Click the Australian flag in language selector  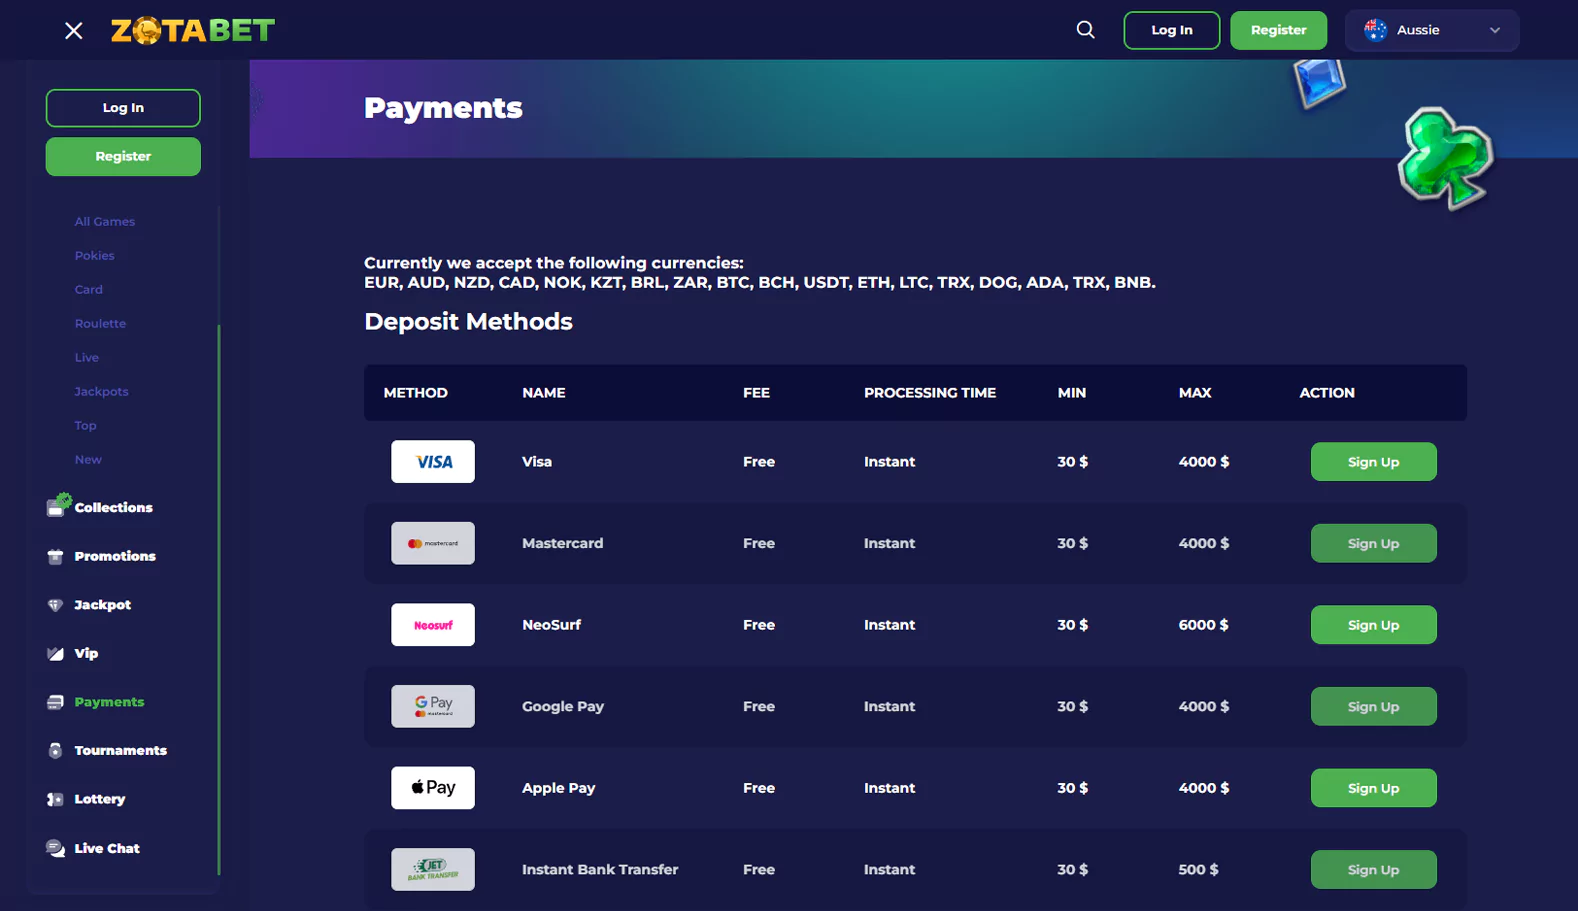pyautogui.click(x=1376, y=30)
